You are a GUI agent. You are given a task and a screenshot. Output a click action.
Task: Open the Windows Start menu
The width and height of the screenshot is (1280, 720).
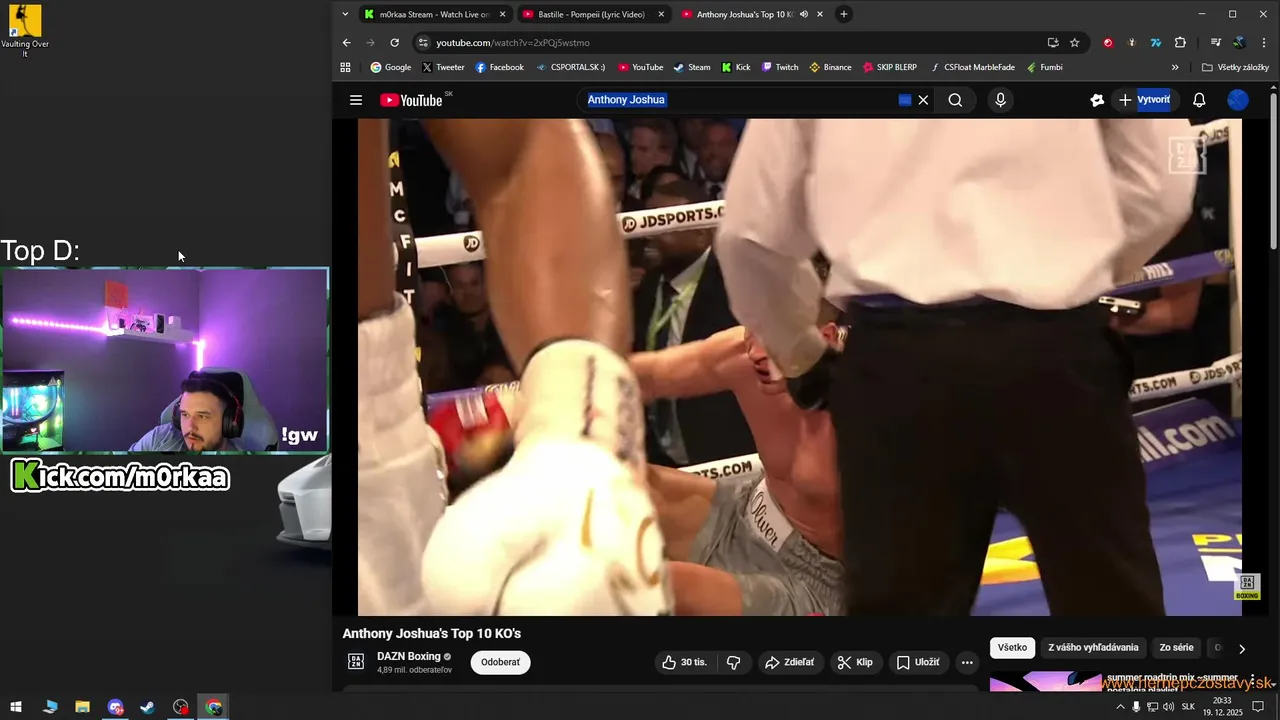pyautogui.click(x=16, y=707)
